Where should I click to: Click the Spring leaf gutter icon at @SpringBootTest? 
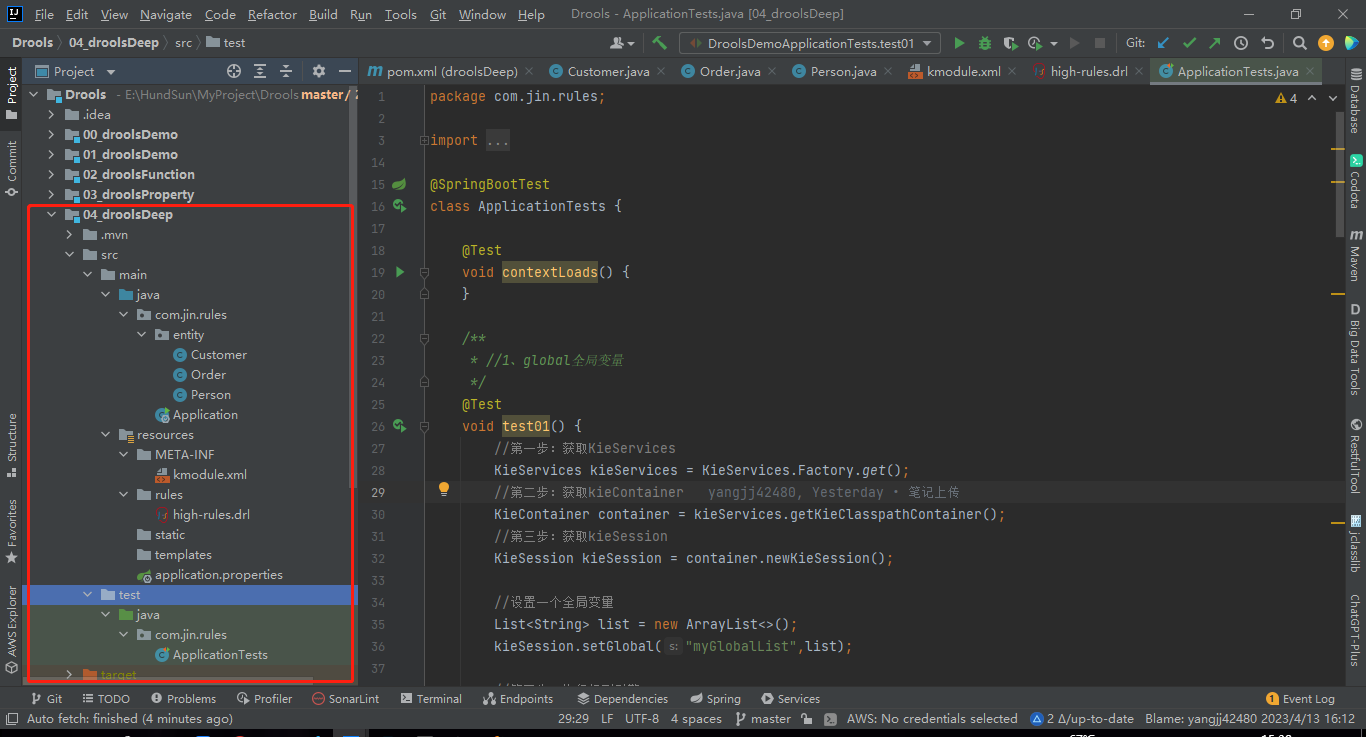pos(399,184)
